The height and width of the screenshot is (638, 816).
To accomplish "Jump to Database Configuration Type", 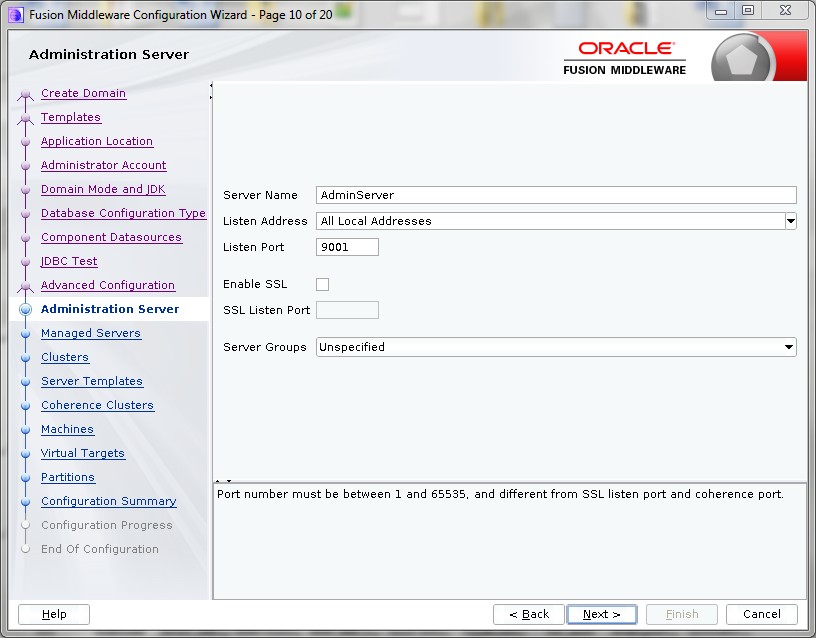I will click(123, 213).
